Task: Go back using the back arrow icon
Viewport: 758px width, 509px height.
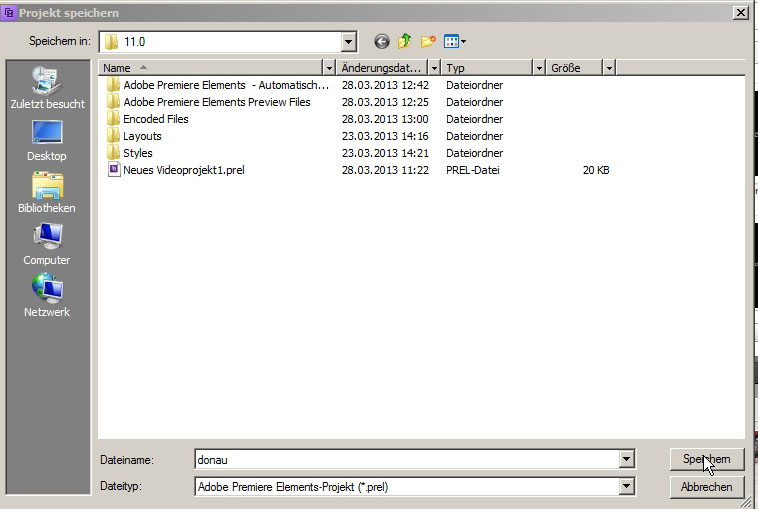Action: pyautogui.click(x=381, y=42)
